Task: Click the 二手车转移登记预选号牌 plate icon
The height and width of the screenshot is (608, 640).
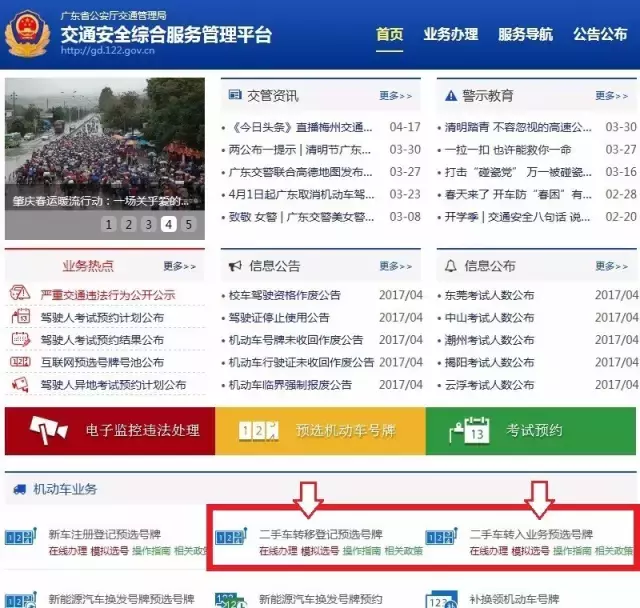Action: 231,536
